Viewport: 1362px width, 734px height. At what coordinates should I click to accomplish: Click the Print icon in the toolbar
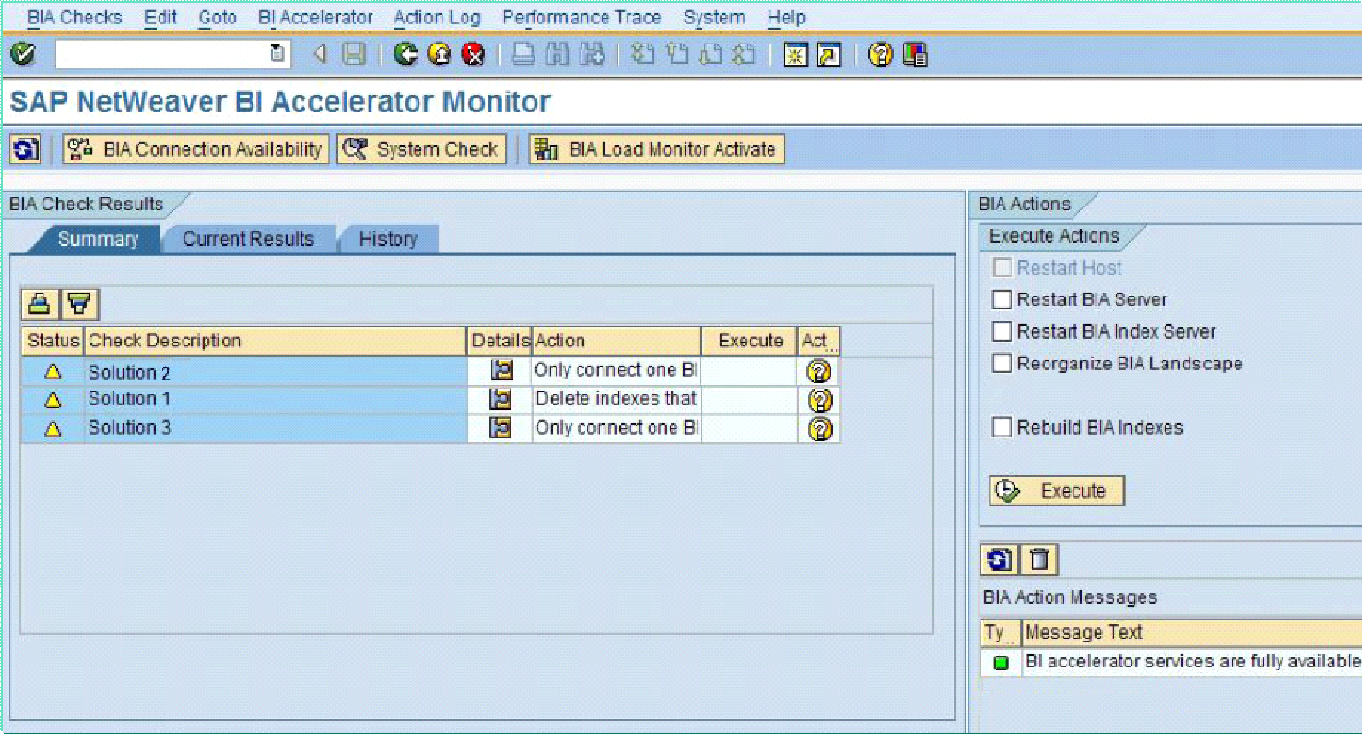[x=523, y=54]
